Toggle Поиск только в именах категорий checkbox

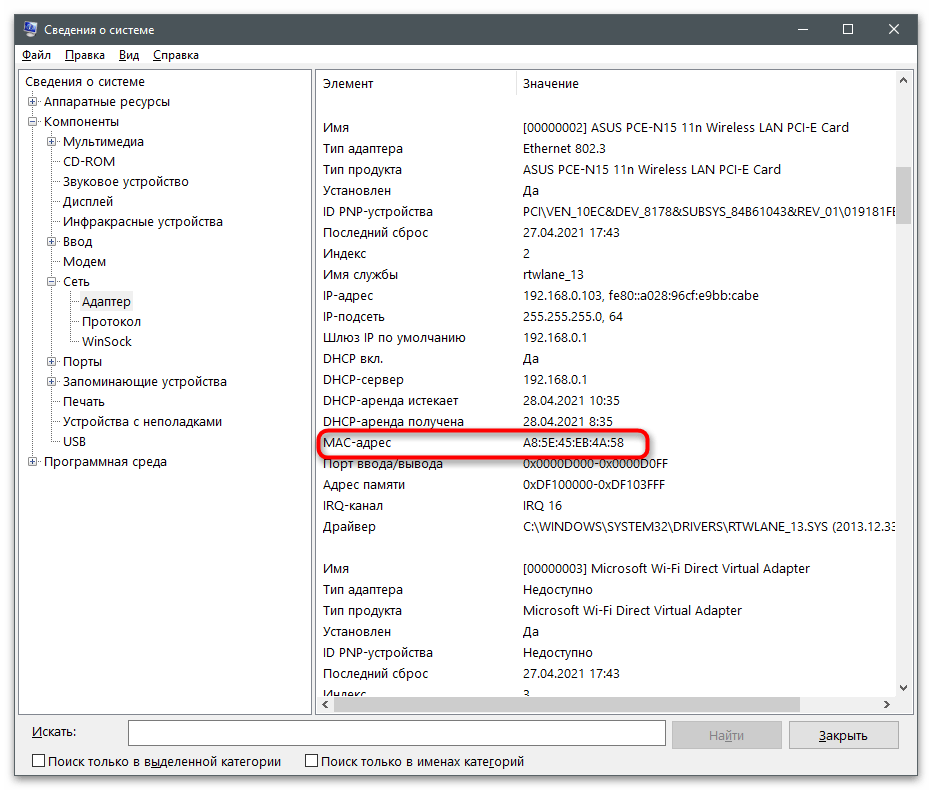[311, 761]
